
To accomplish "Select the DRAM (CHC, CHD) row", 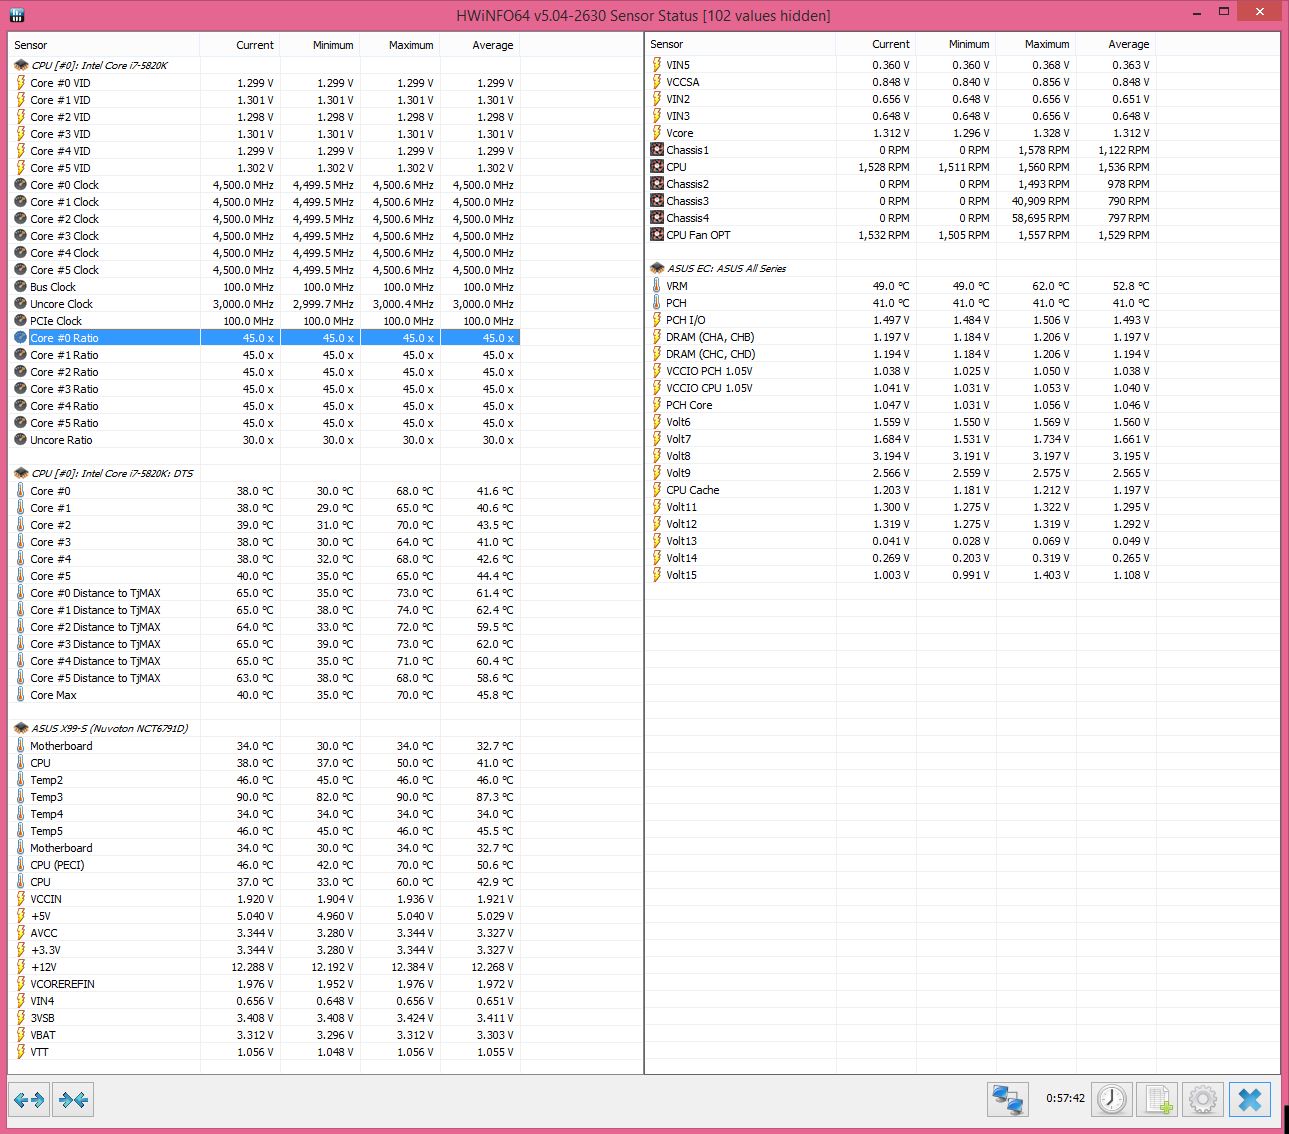I will 902,354.
